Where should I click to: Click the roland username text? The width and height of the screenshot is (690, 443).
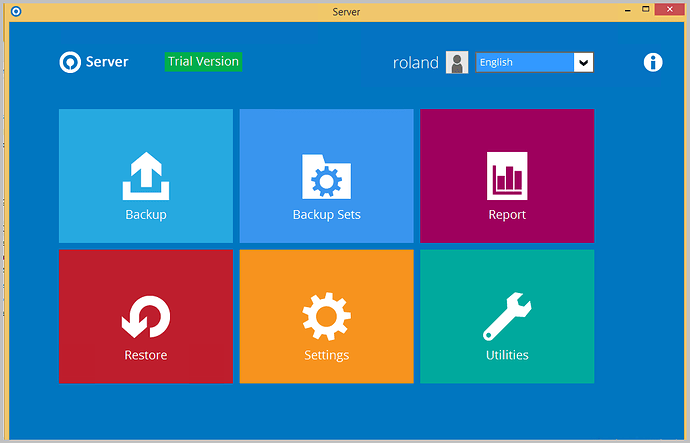point(415,62)
